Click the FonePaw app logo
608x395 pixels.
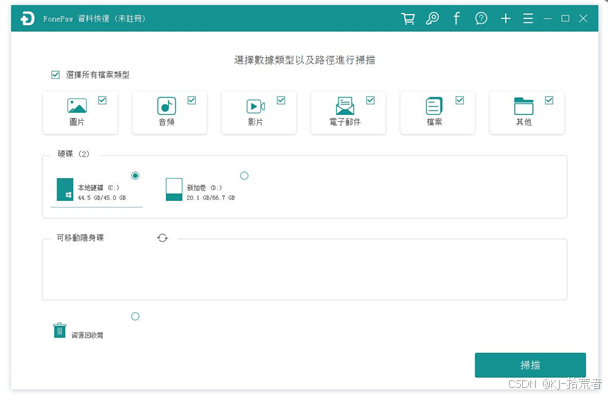(28, 18)
